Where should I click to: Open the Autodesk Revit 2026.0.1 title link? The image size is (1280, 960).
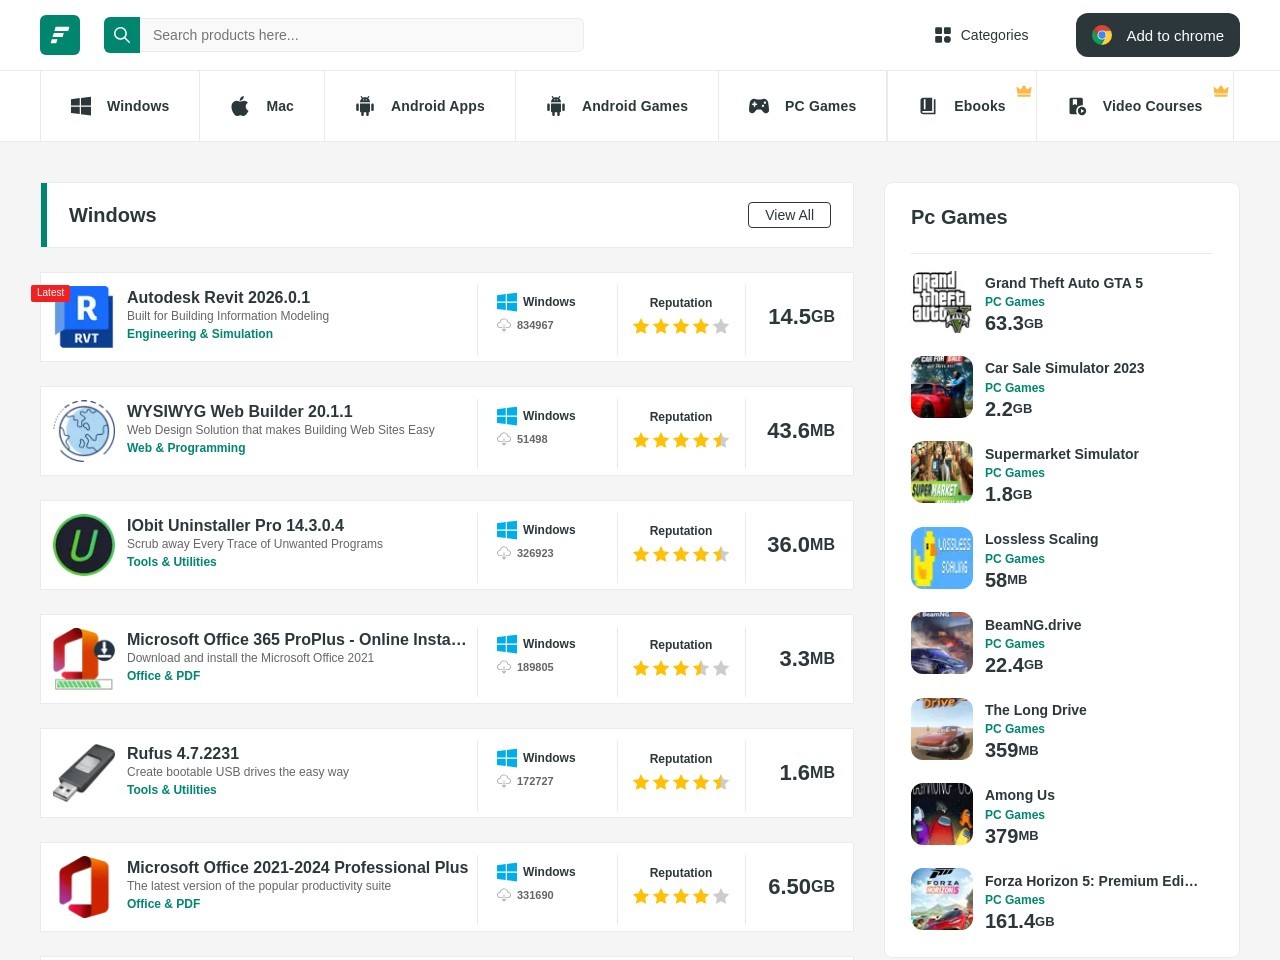coord(218,297)
